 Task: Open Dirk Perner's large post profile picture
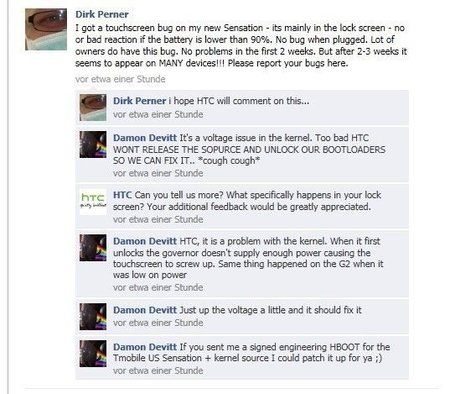click(46, 29)
